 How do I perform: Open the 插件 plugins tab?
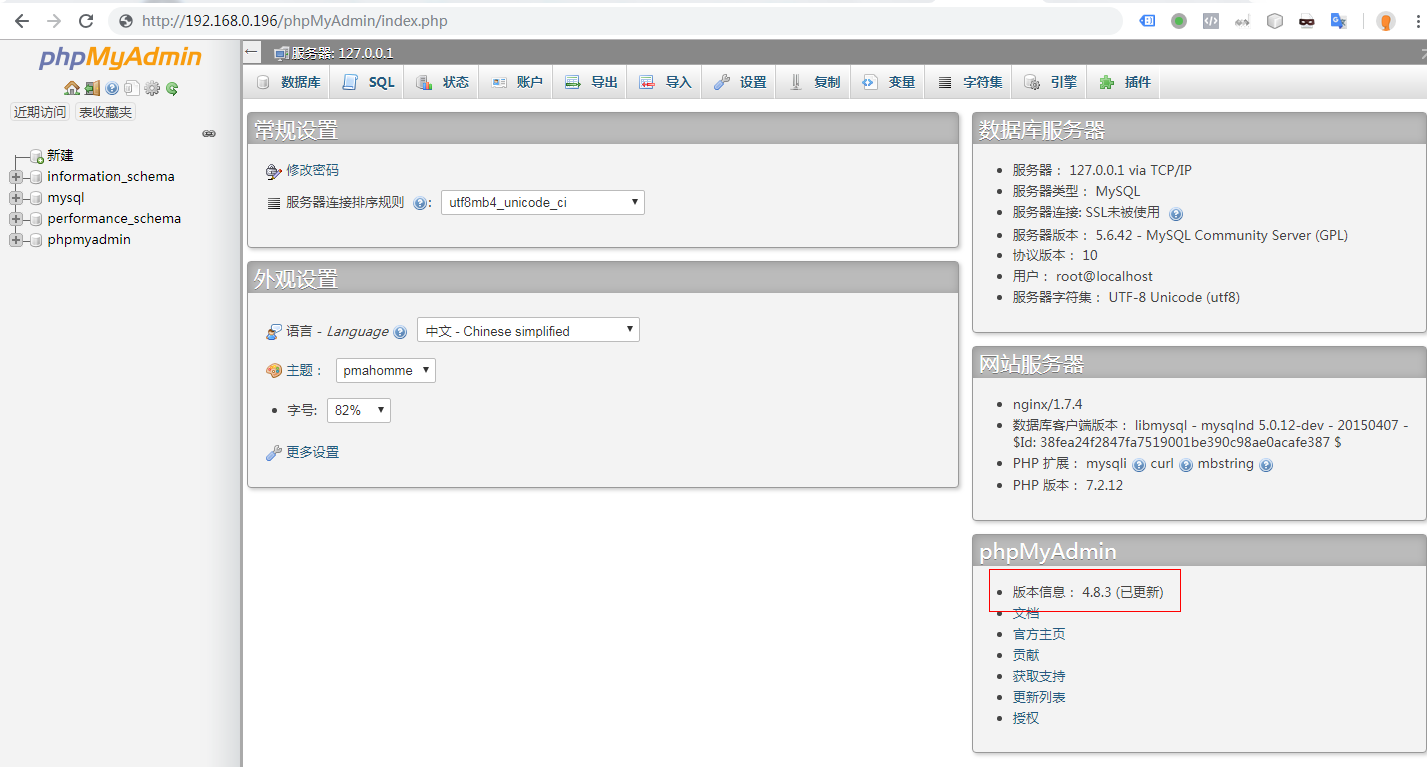pyautogui.click(x=1124, y=82)
